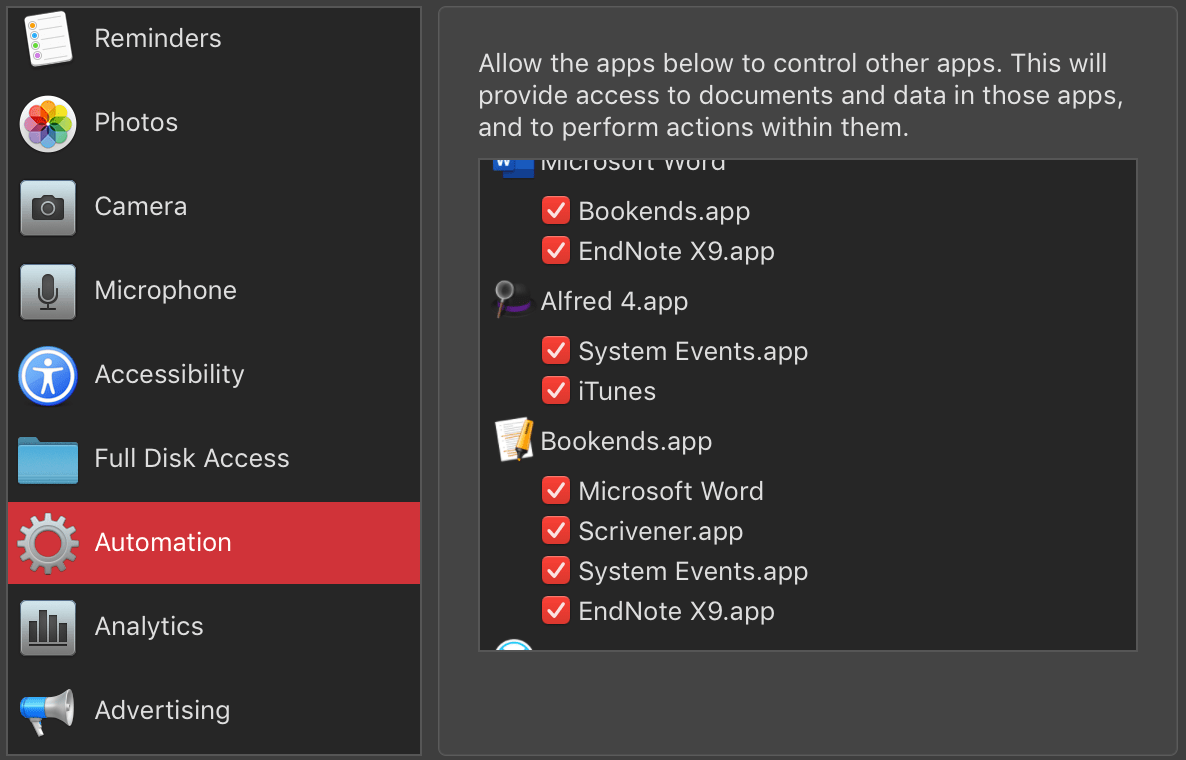Viewport: 1186px width, 760px height.
Task: Click the Reminders list icon
Action: pyautogui.click(x=48, y=39)
